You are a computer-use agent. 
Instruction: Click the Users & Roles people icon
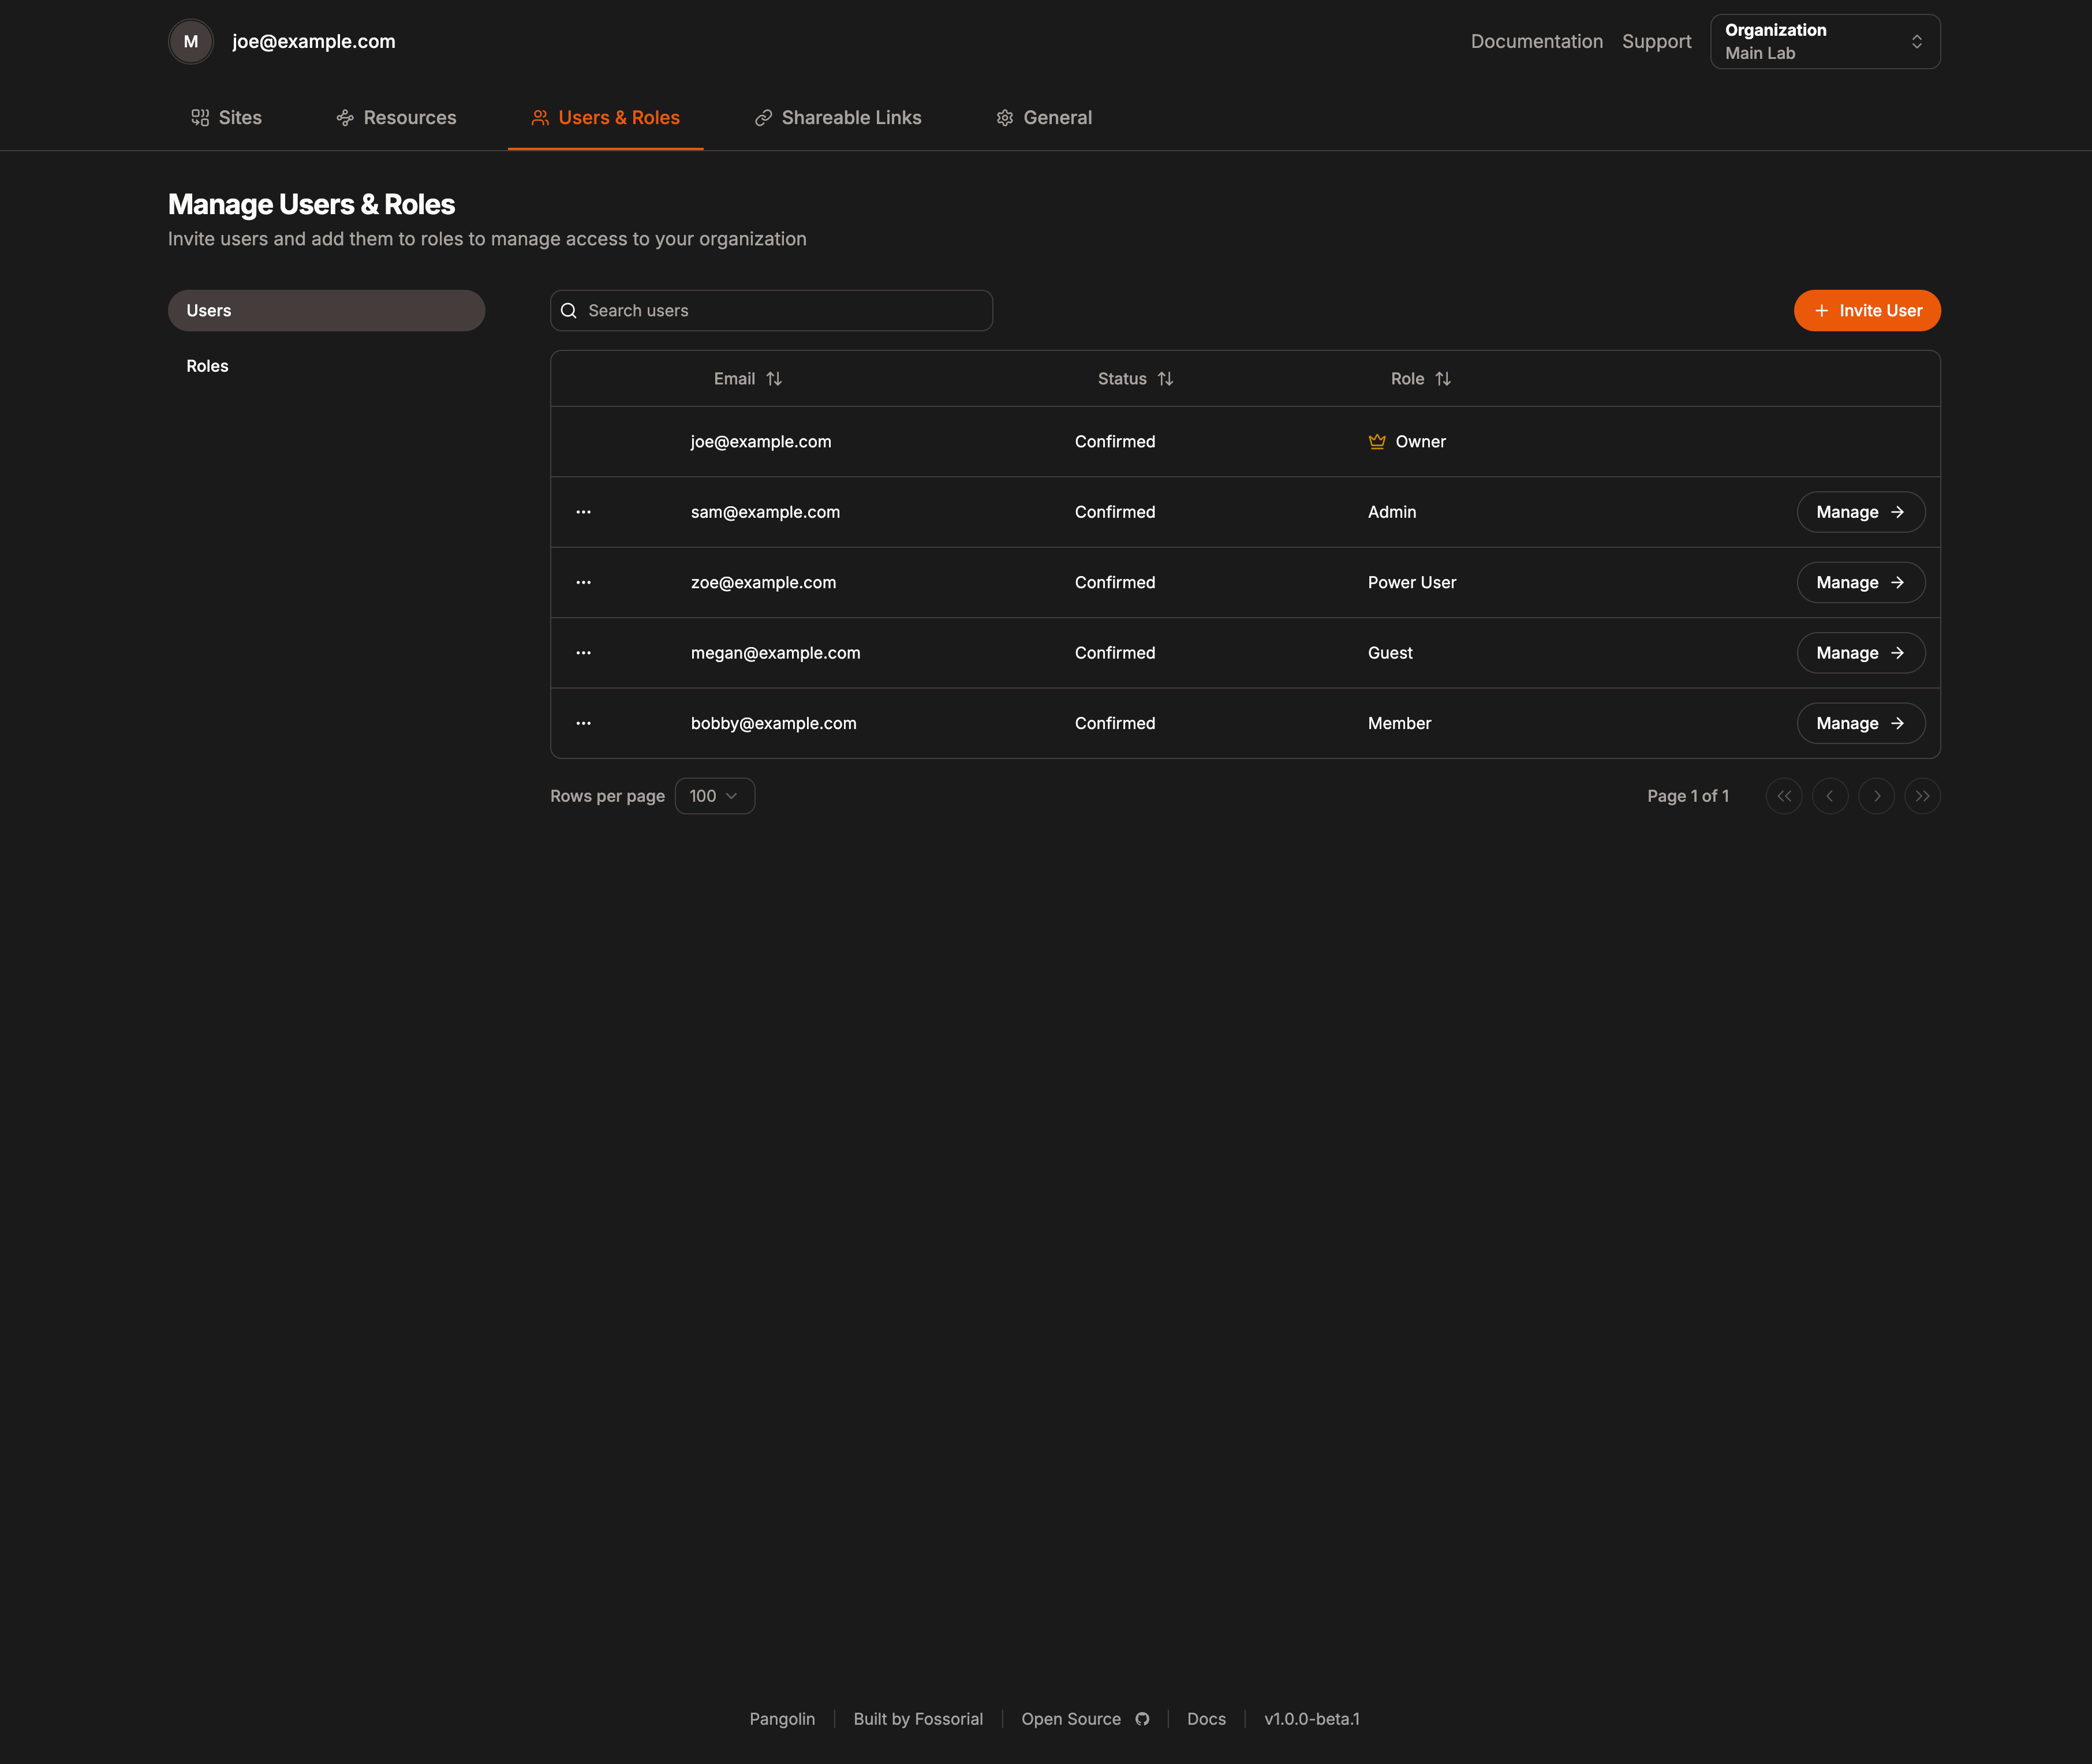(x=540, y=117)
